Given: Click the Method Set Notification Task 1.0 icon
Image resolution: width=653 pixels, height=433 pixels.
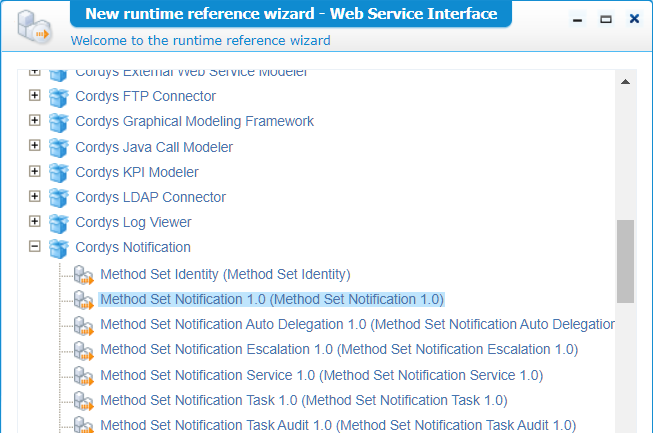Looking at the screenshot, I should pos(83,400).
